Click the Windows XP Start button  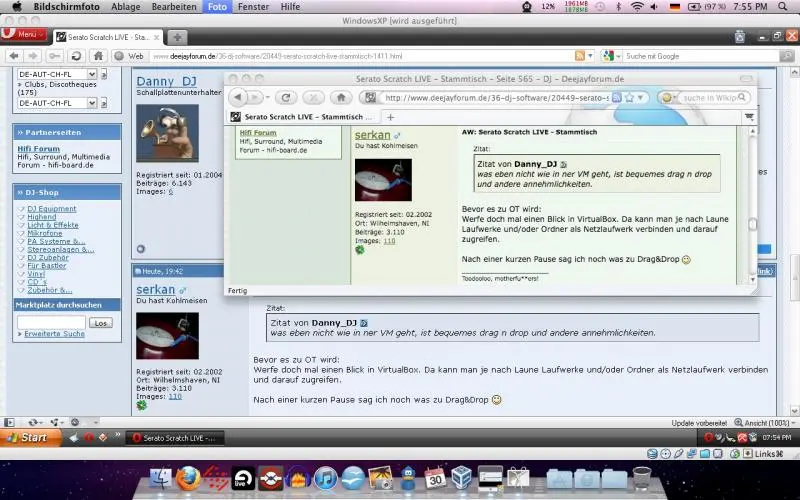coord(28,437)
